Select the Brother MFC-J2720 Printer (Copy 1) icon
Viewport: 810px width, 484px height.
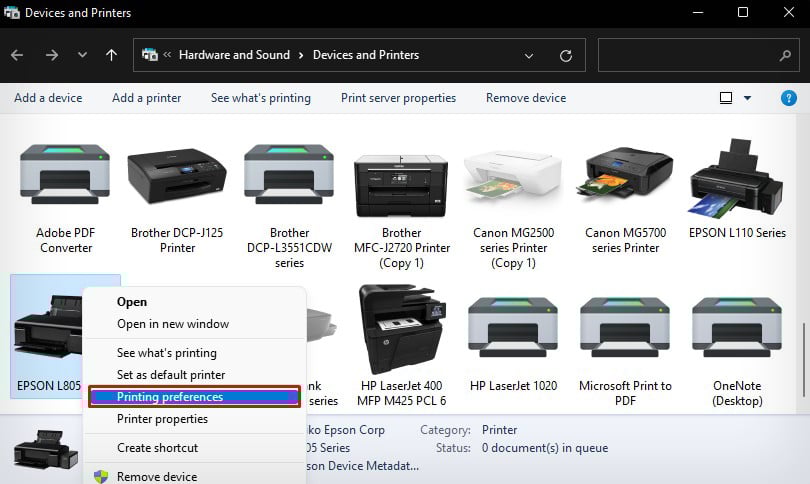(401, 184)
